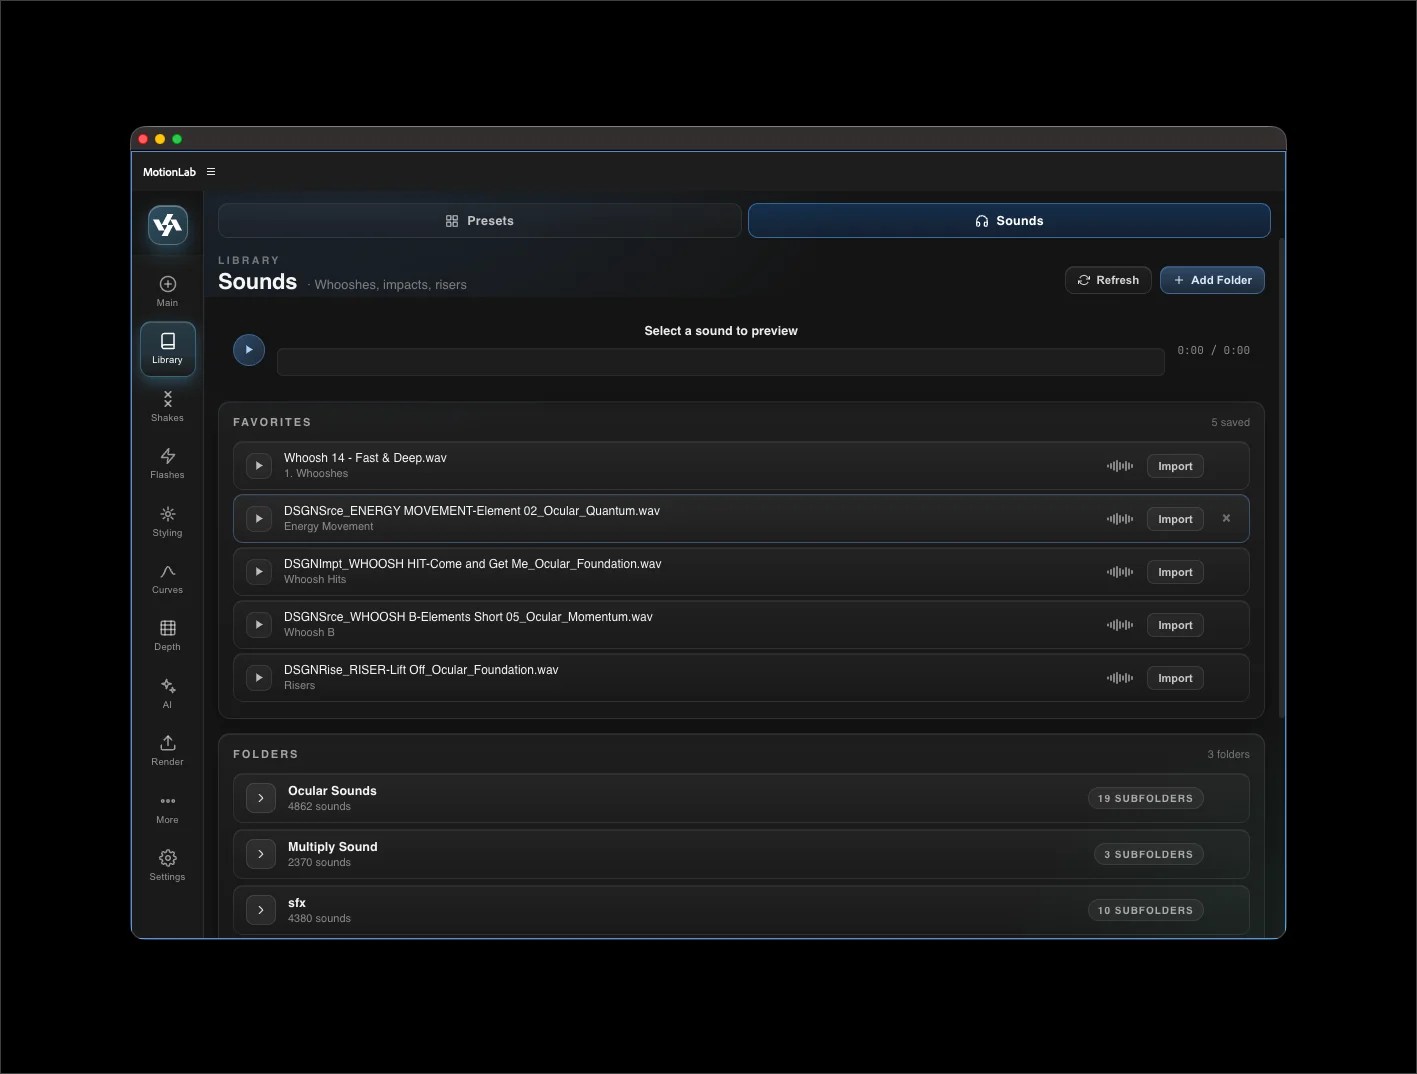The width and height of the screenshot is (1417, 1074).
Task: Expand the sfx folder
Action: point(261,910)
